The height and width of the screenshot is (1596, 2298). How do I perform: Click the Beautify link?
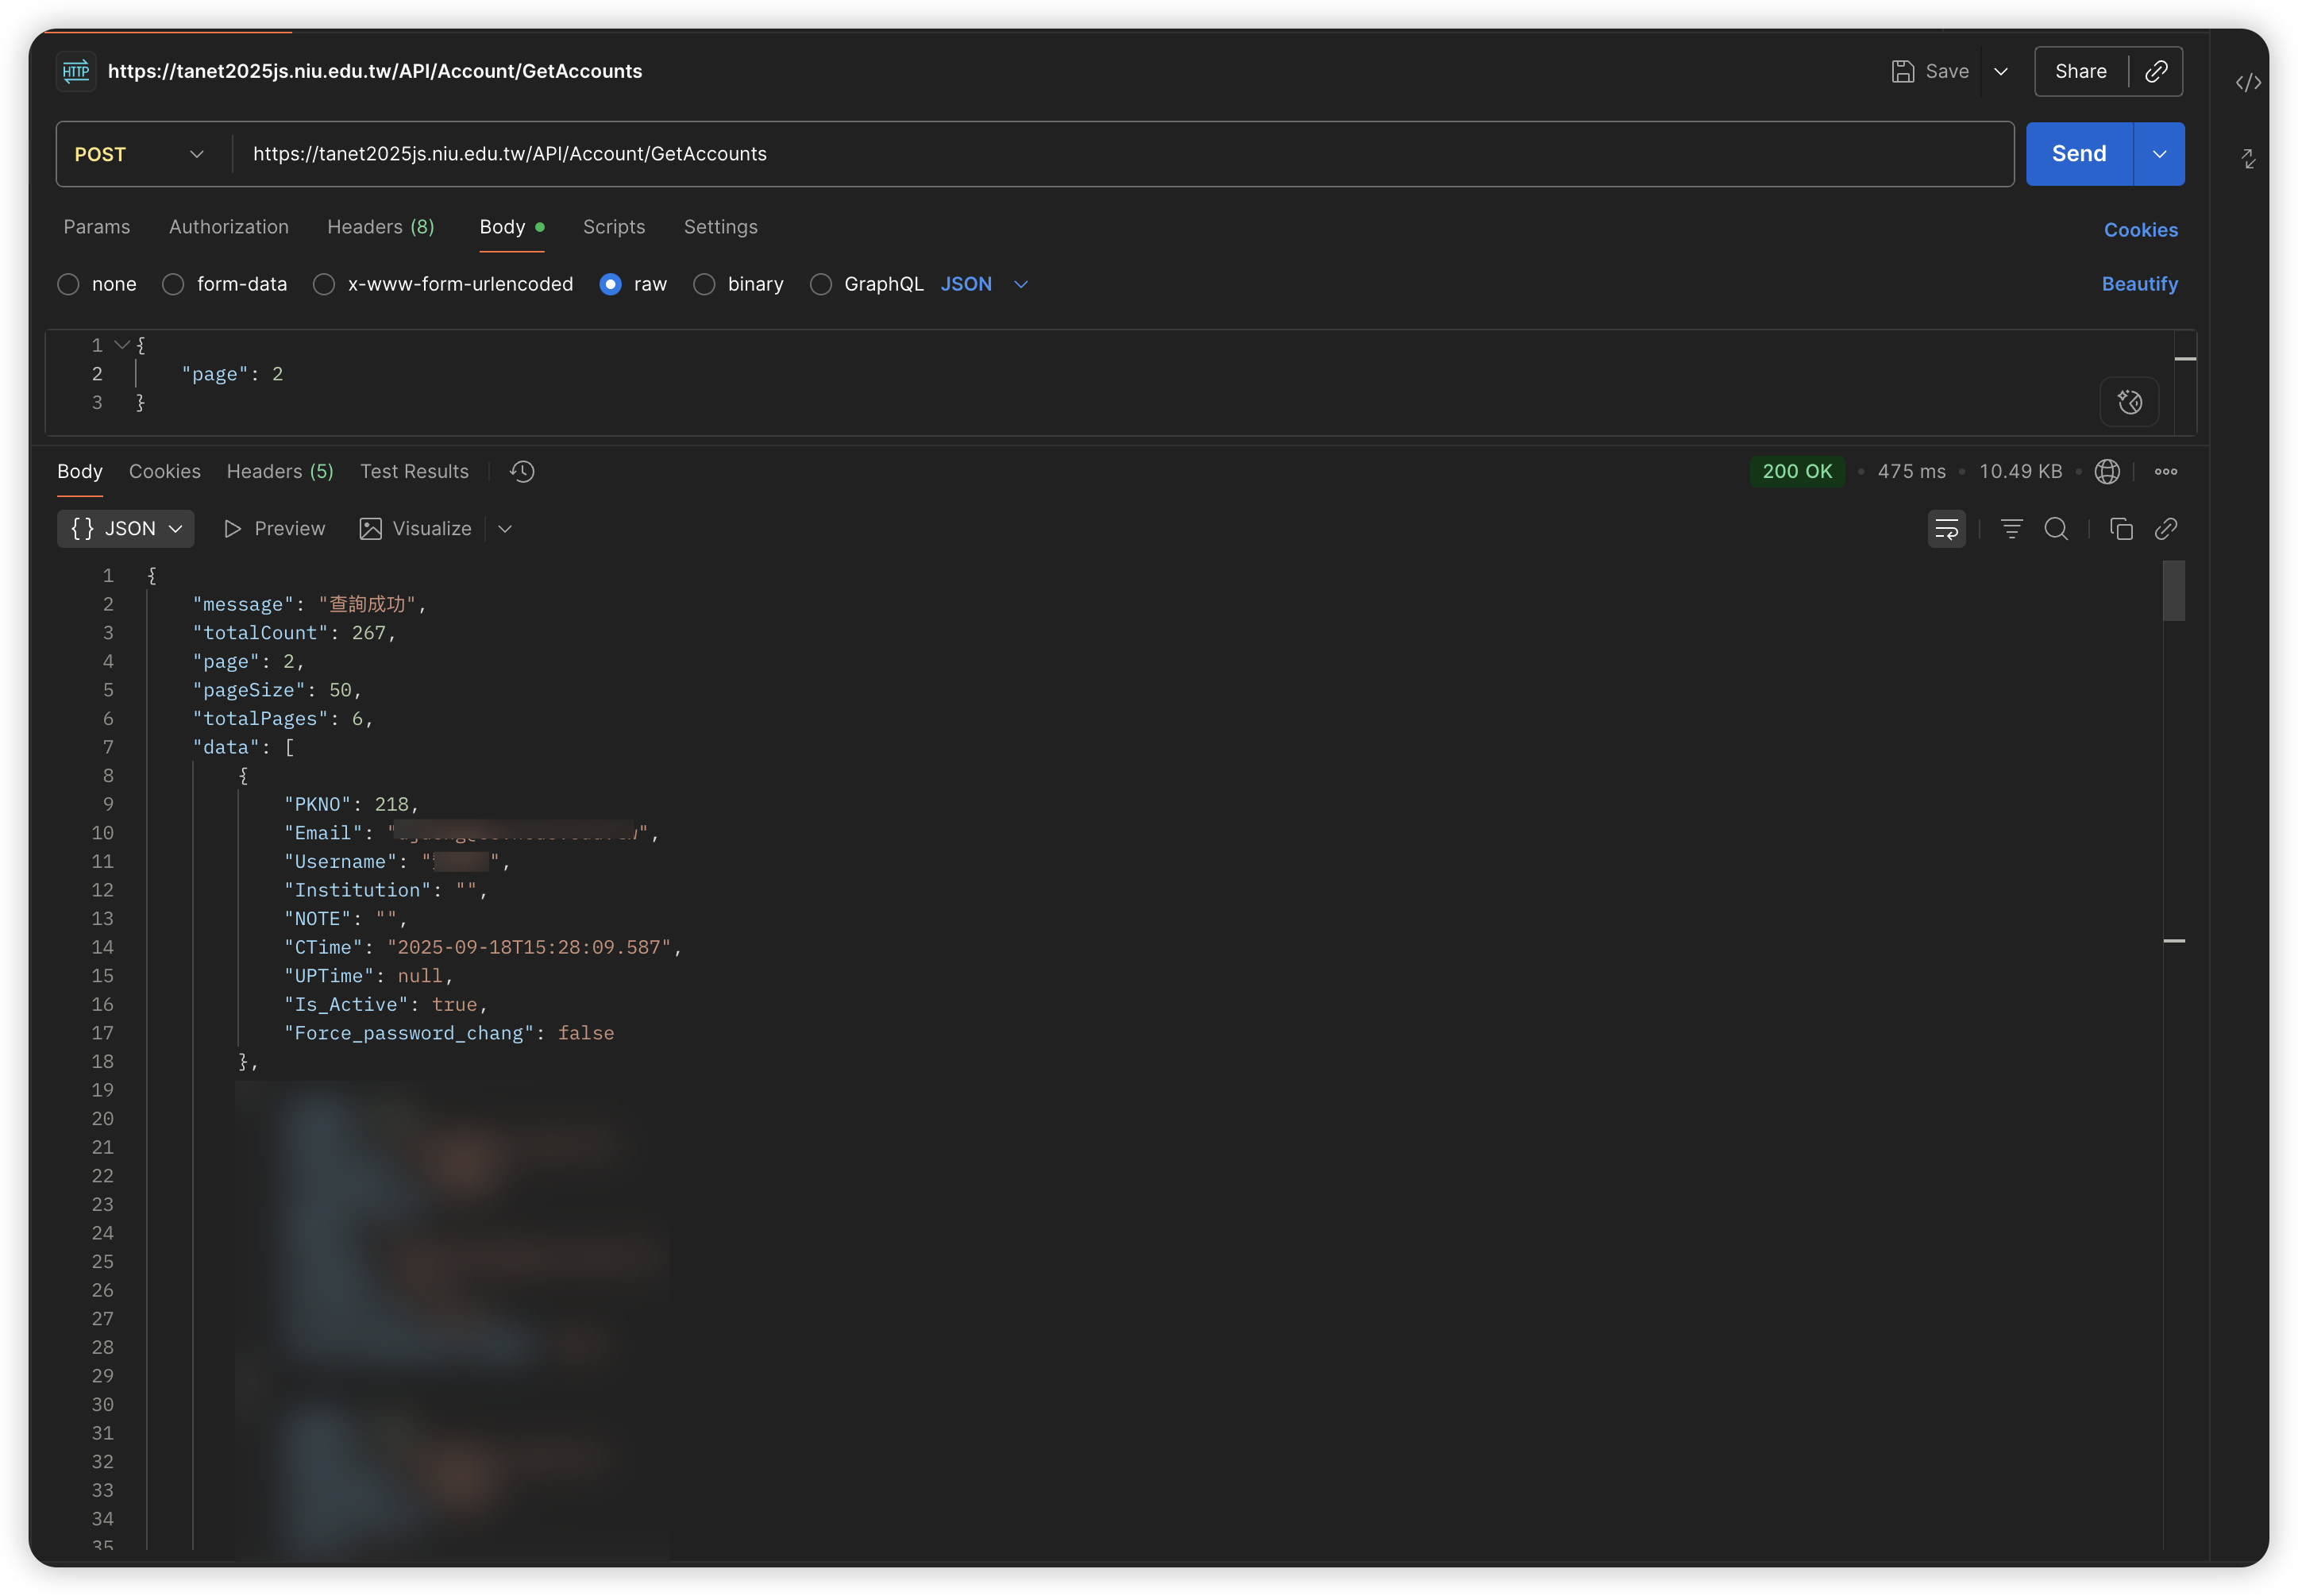click(2139, 284)
